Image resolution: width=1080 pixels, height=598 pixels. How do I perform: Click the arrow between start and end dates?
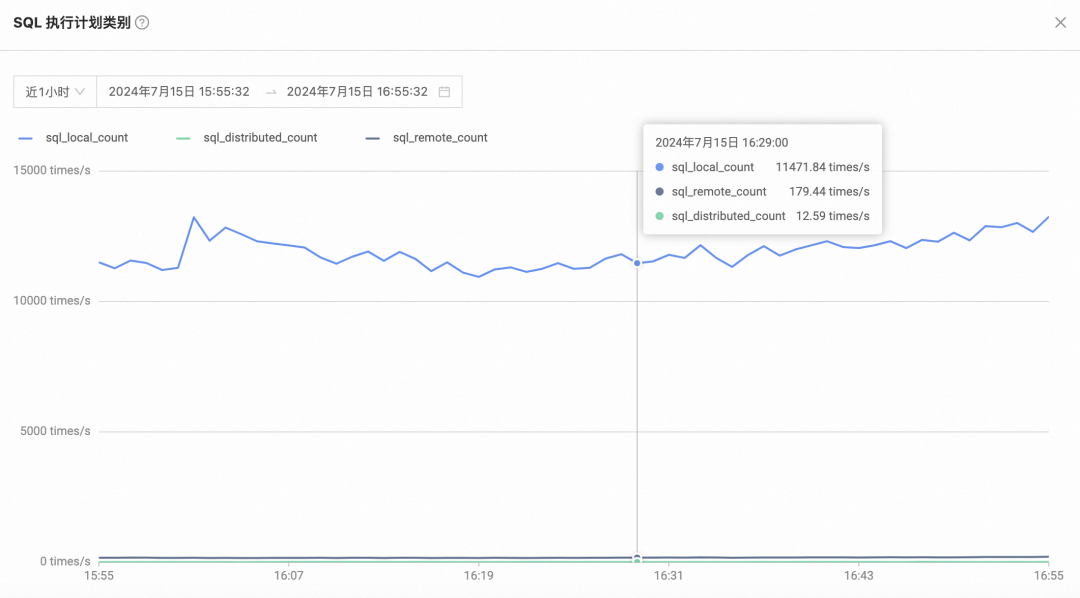[x=271, y=92]
